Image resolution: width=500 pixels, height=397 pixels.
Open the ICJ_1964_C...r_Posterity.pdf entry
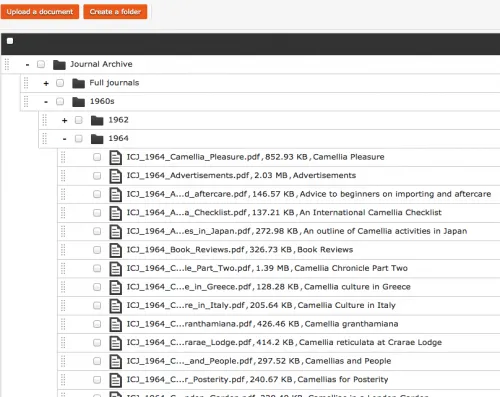click(x=257, y=380)
